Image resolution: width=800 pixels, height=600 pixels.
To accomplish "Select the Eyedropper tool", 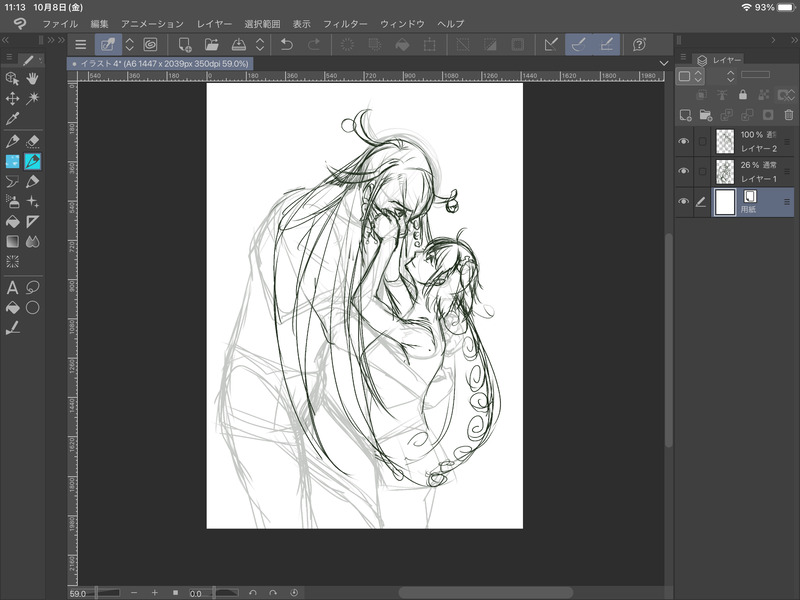I will 13,119.
